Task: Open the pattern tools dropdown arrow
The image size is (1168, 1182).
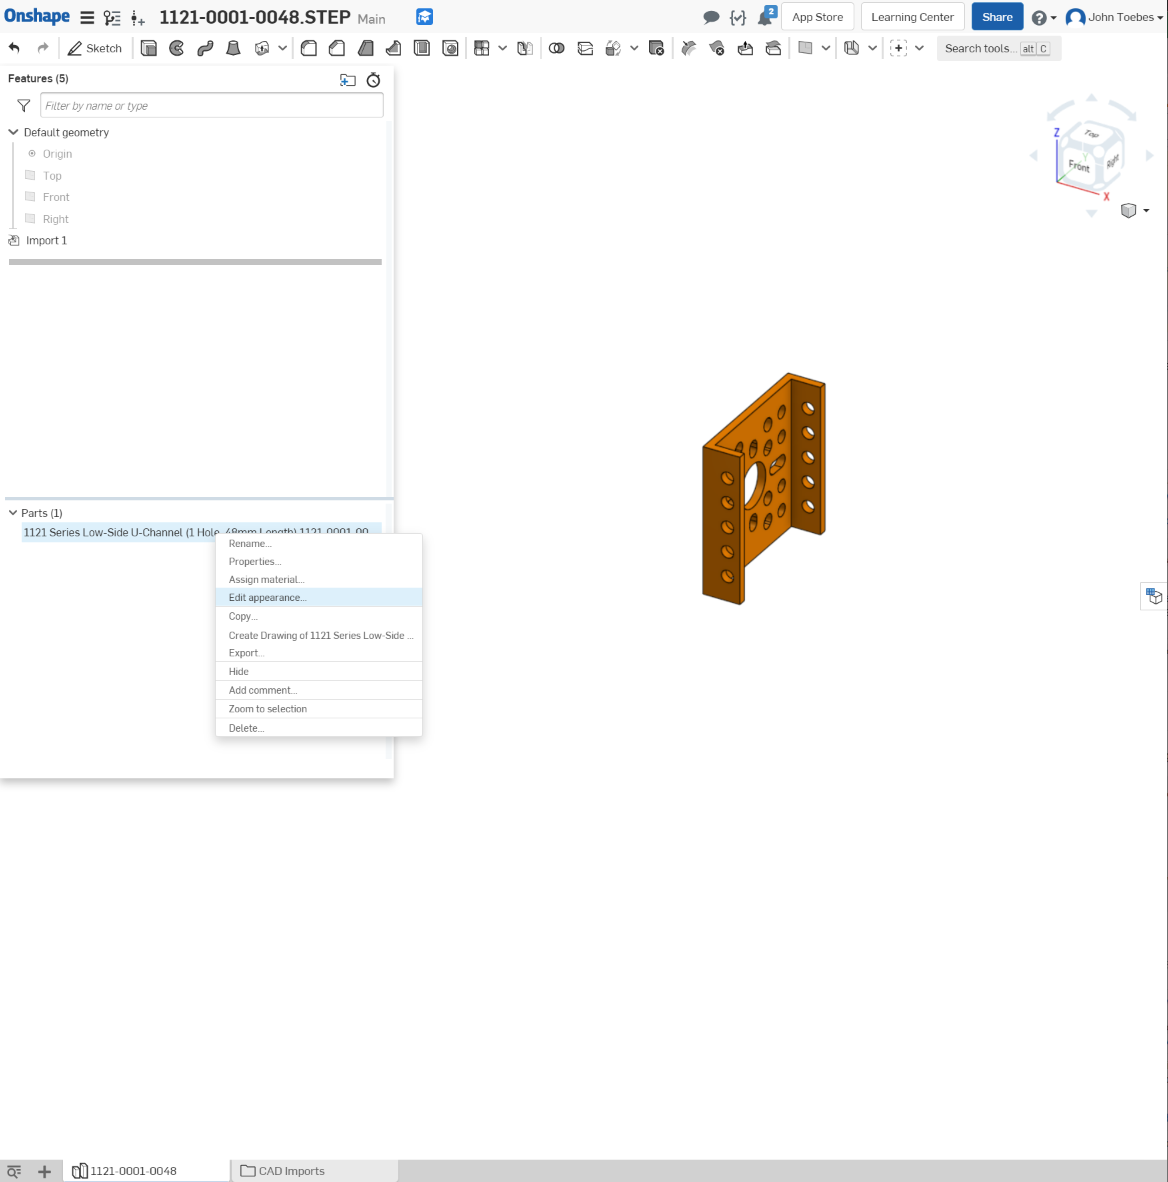Action: pyautogui.click(x=502, y=48)
